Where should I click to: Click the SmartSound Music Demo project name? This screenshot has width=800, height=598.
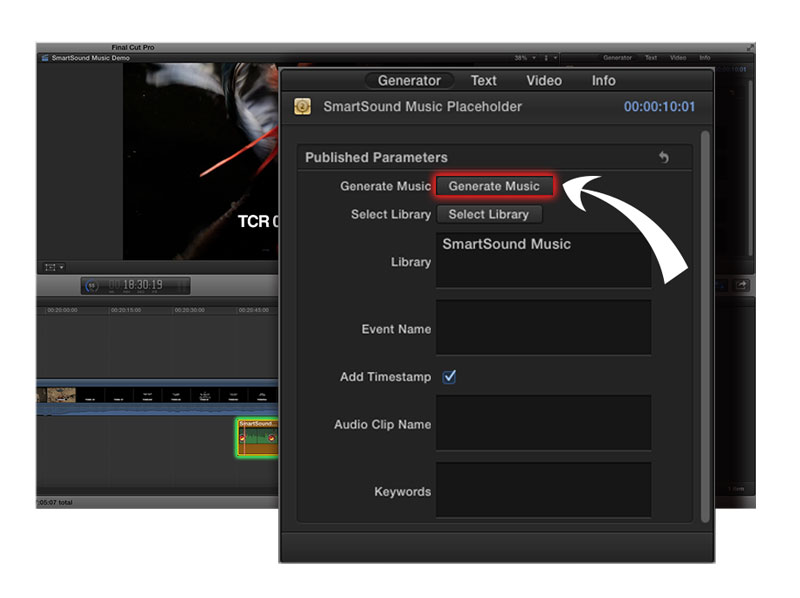pos(91,58)
